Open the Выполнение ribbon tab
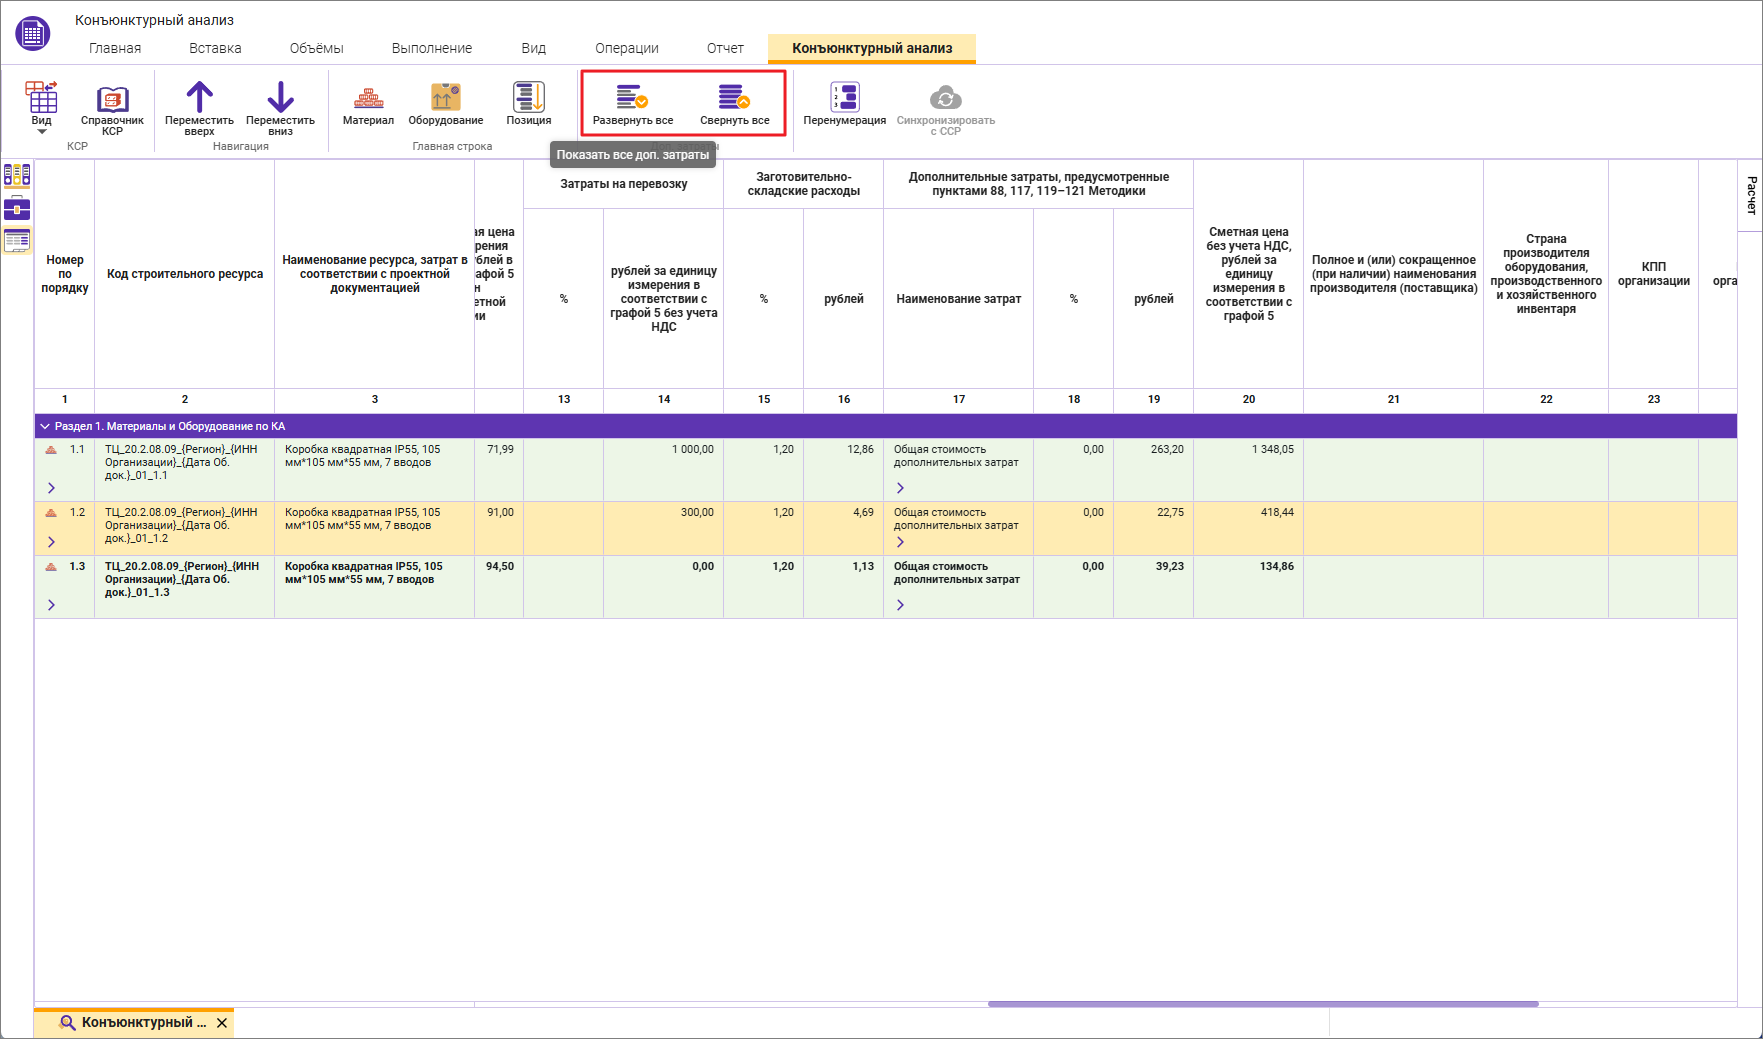The width and height of the screenshot is (1763, 1039). (431, 48)
